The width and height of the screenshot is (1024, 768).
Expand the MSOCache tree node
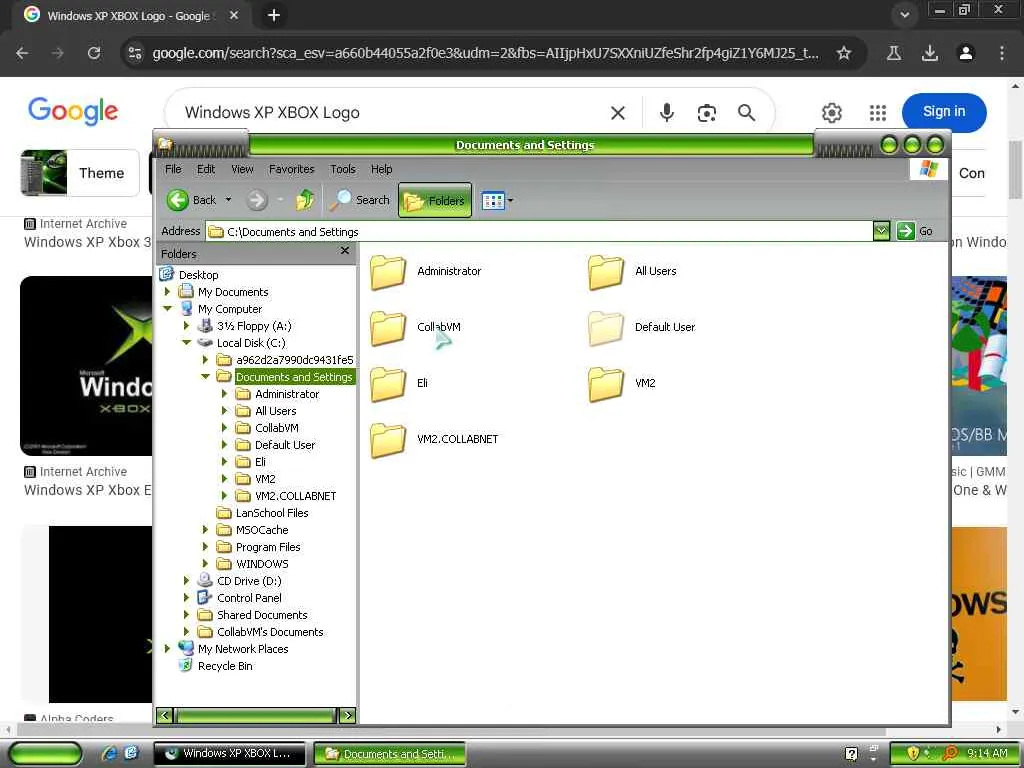click(205, 529)
